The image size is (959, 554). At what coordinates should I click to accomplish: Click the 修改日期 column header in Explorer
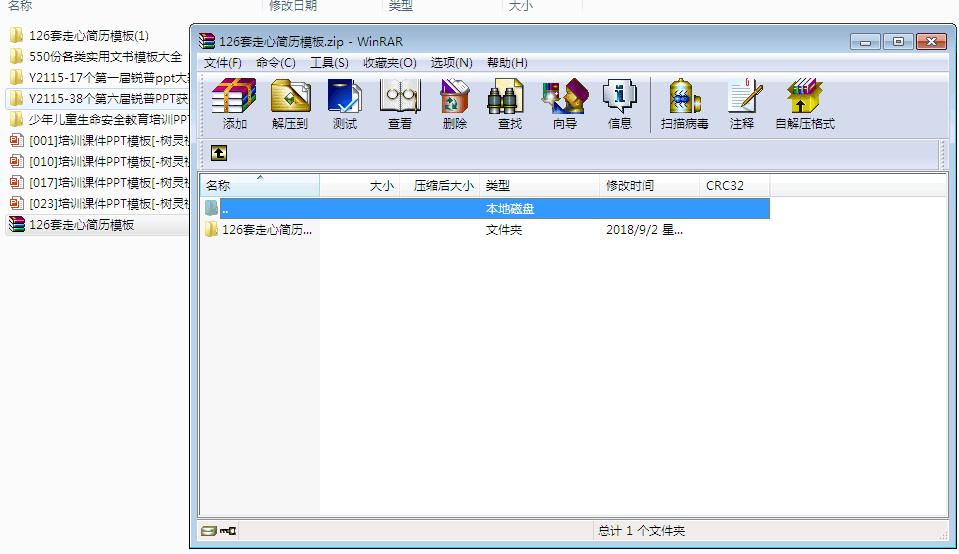click(x=293, y=6)
